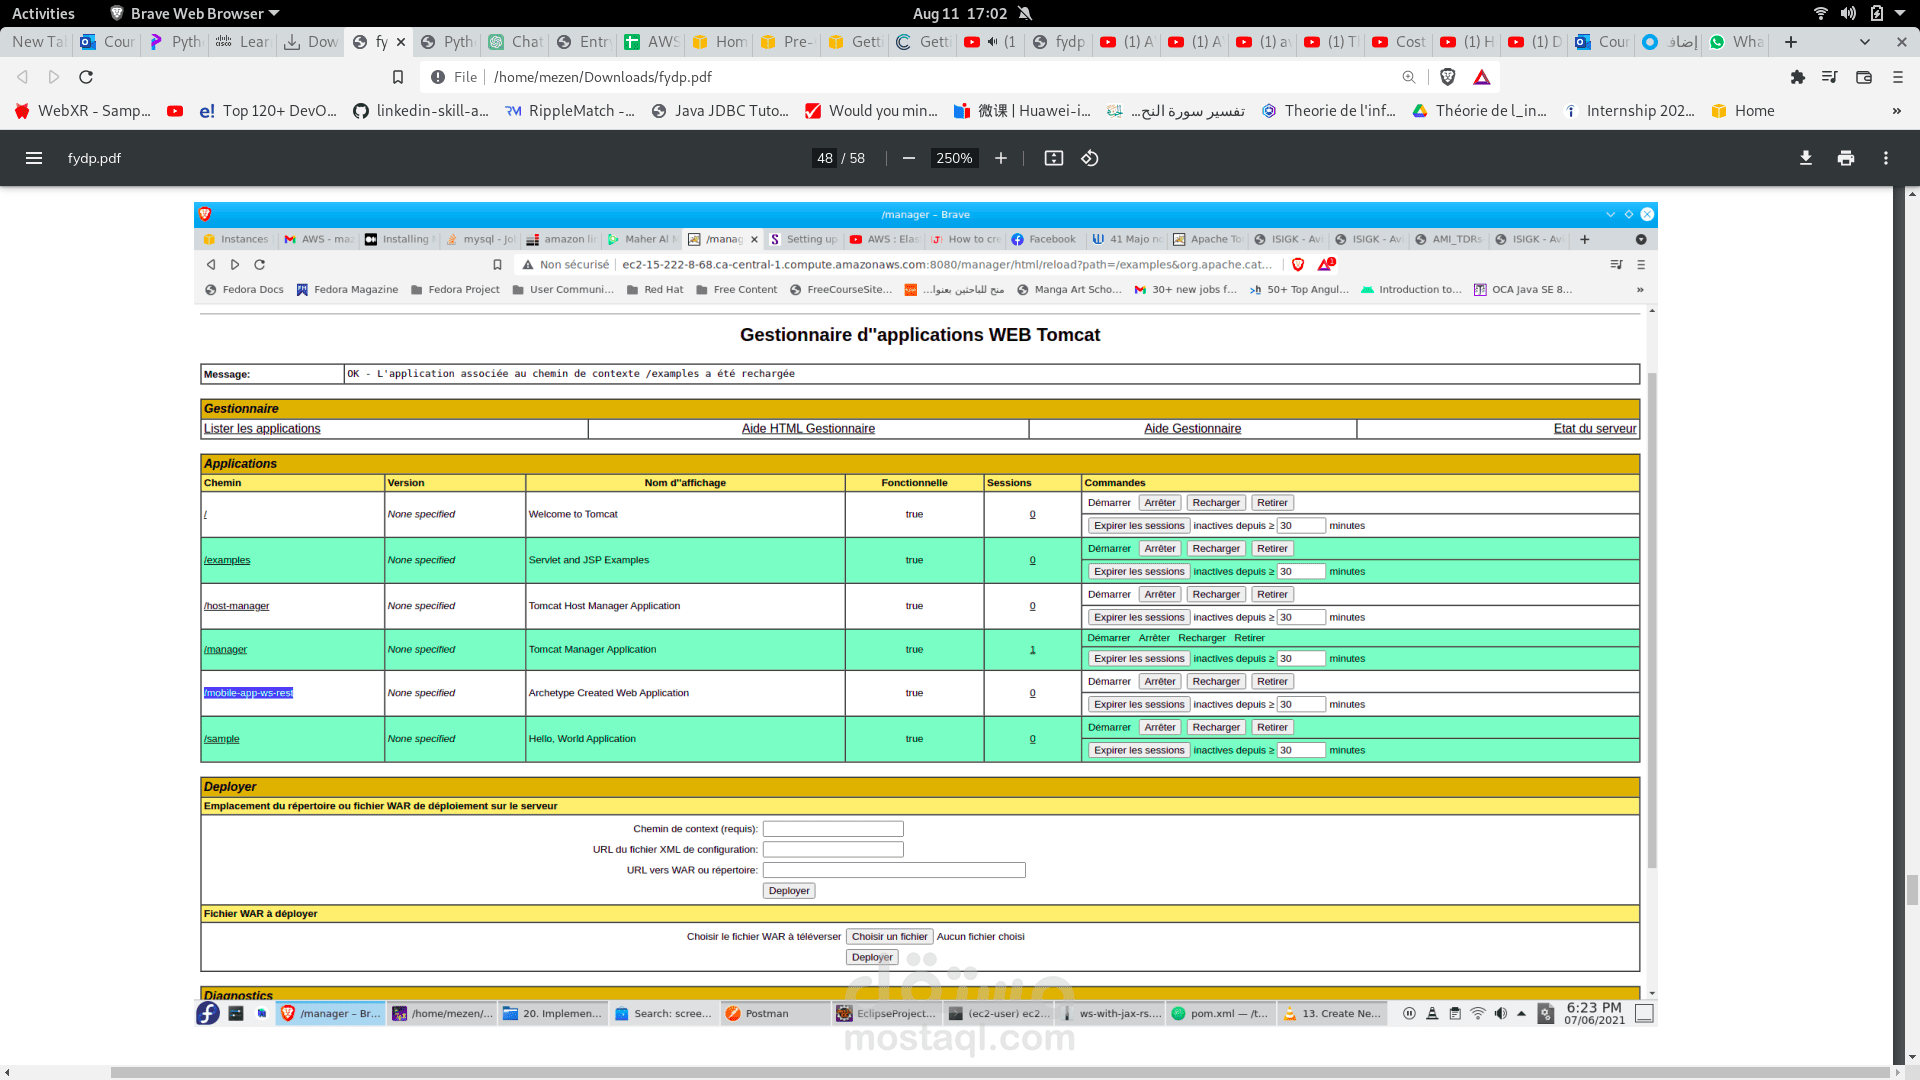Show hidden bookmarks with chevron
1920x1080 pixels.
point(1896,111)
